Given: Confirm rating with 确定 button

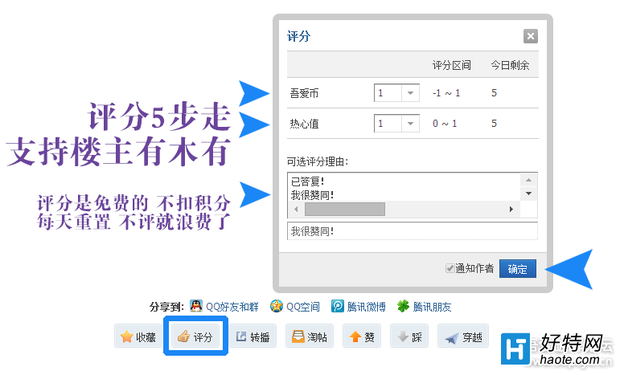Looking at the screenshot, I should [x=517, y=269].
